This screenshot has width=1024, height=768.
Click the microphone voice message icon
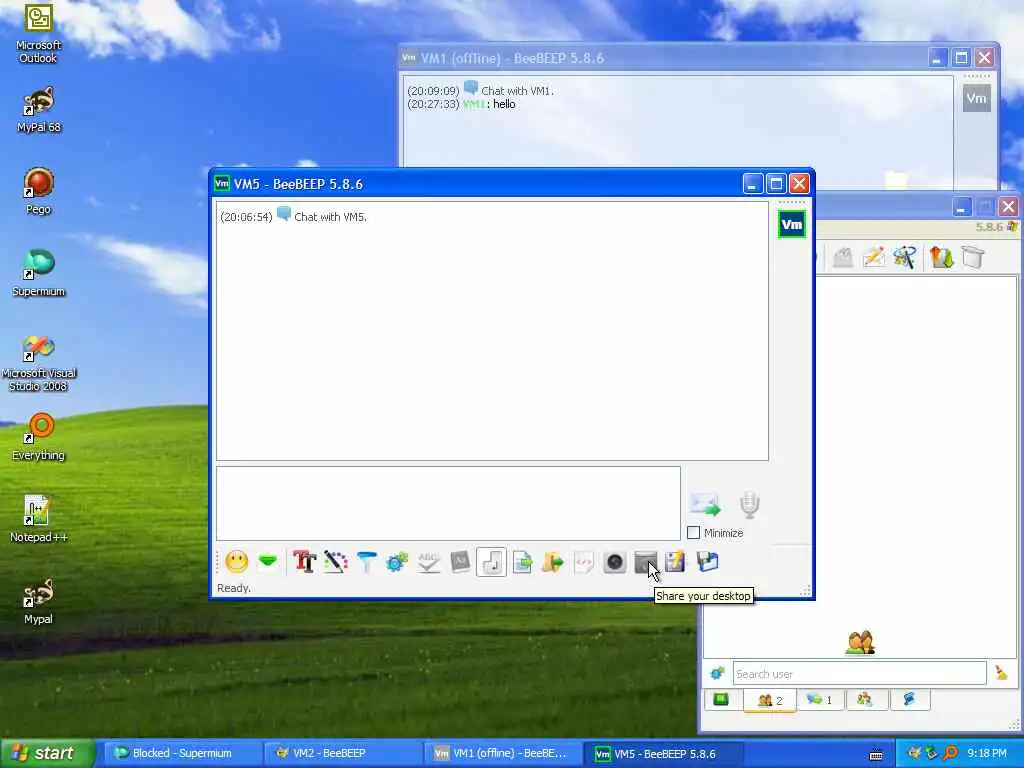[750, 505]
